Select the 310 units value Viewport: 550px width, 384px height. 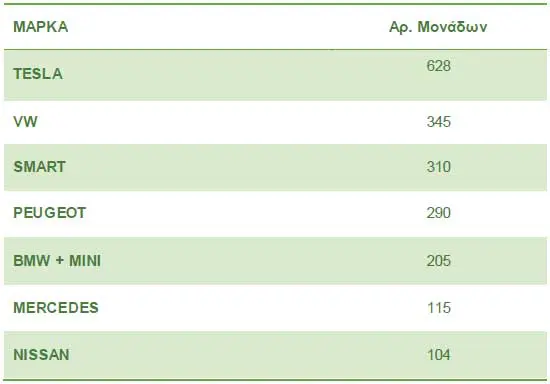(438, 167)
